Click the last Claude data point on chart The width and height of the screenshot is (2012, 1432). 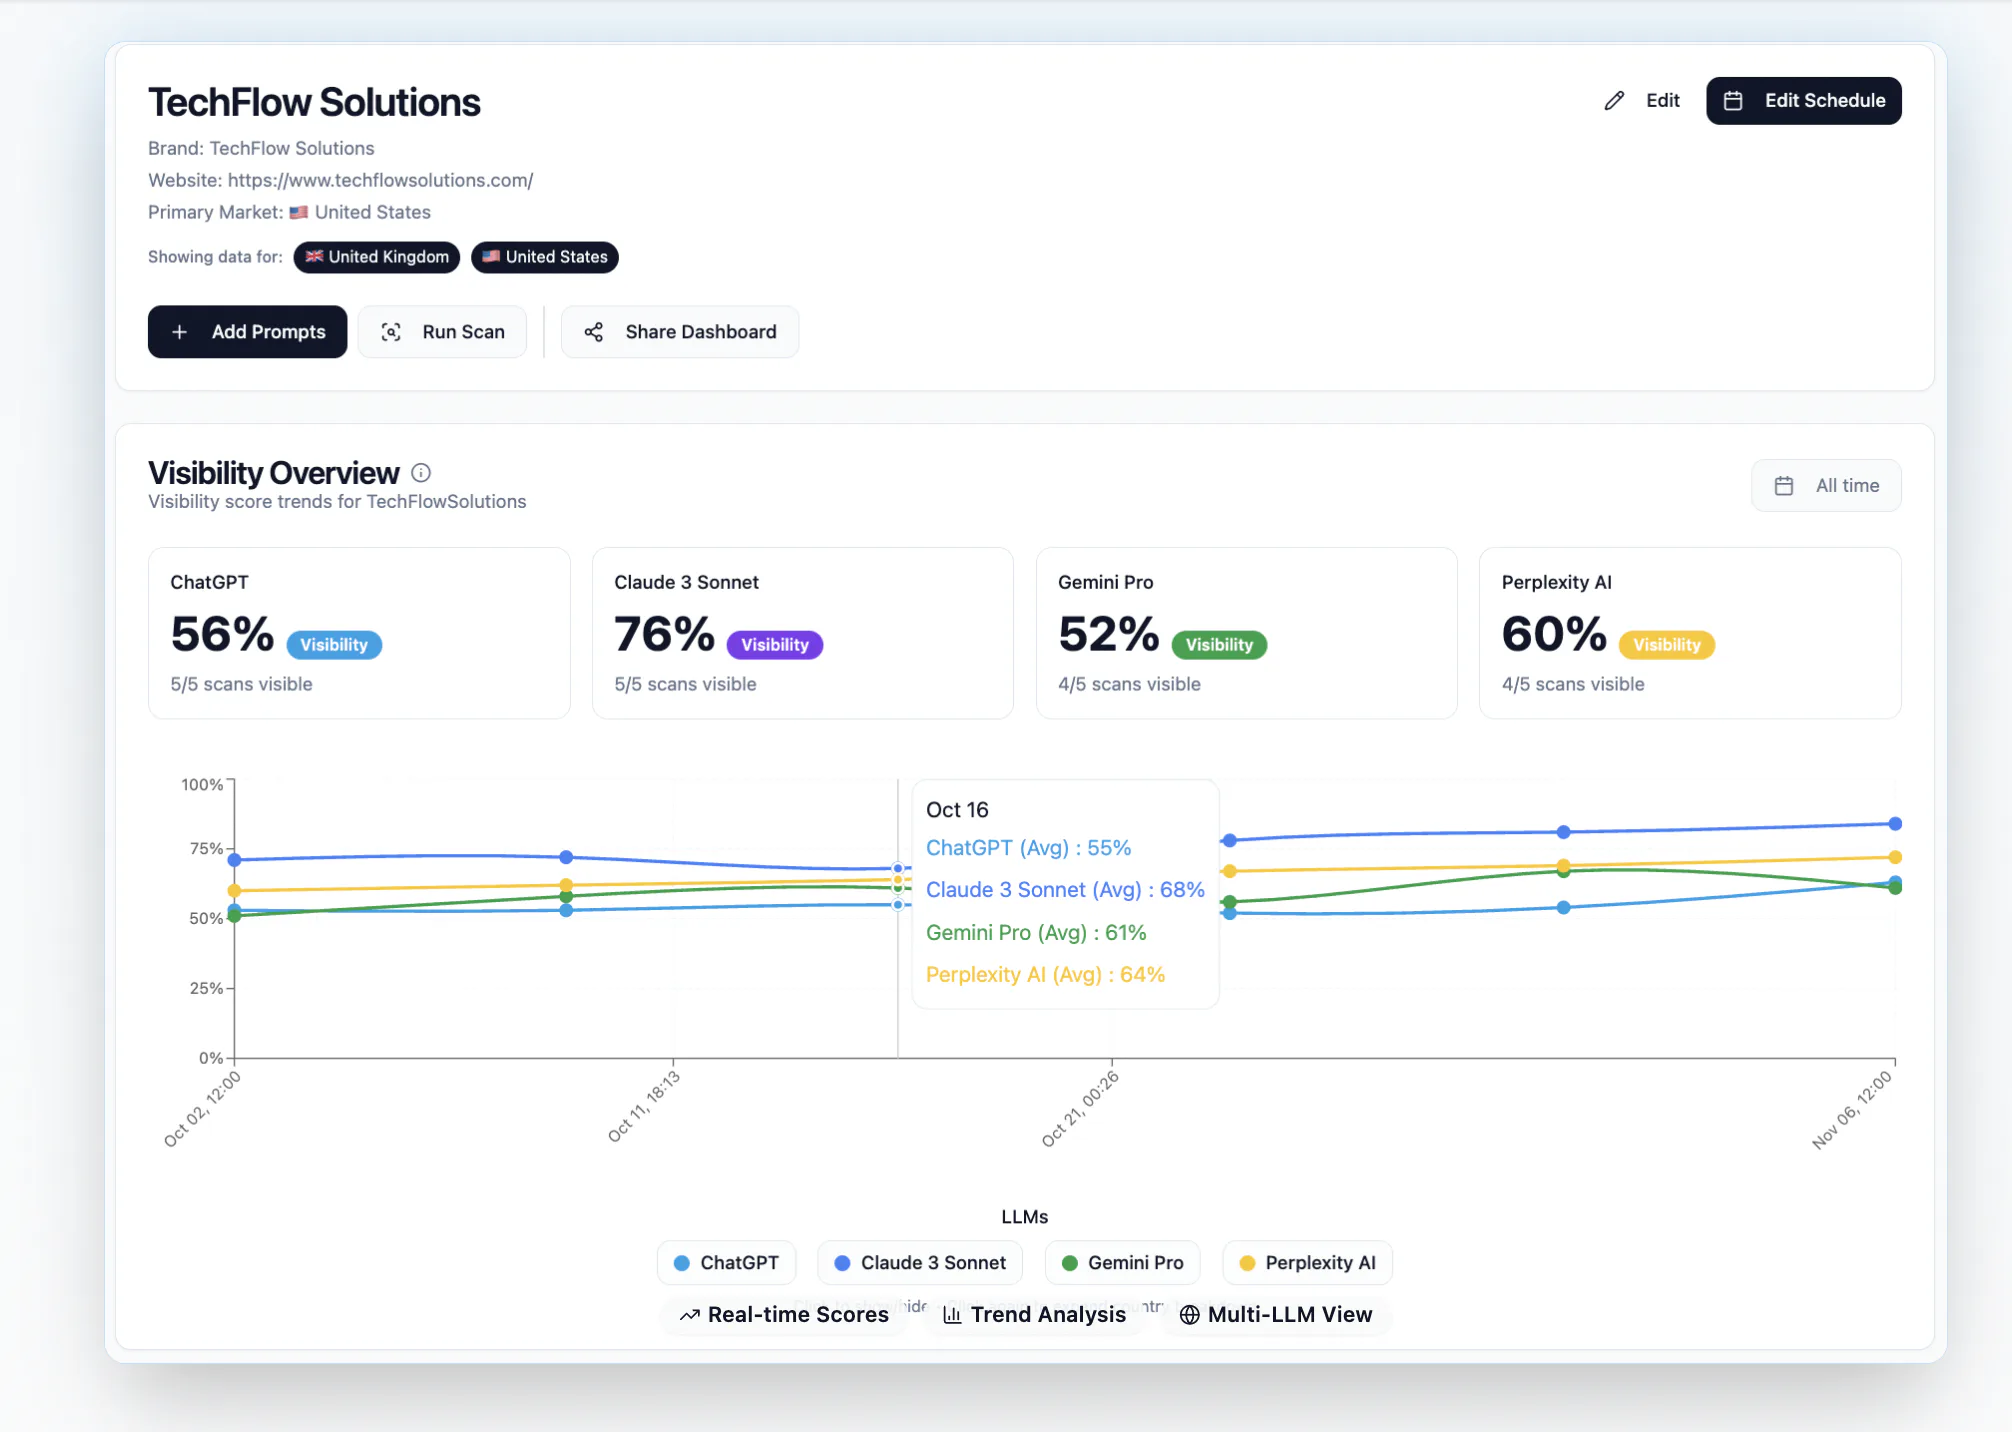(1895, 824)
